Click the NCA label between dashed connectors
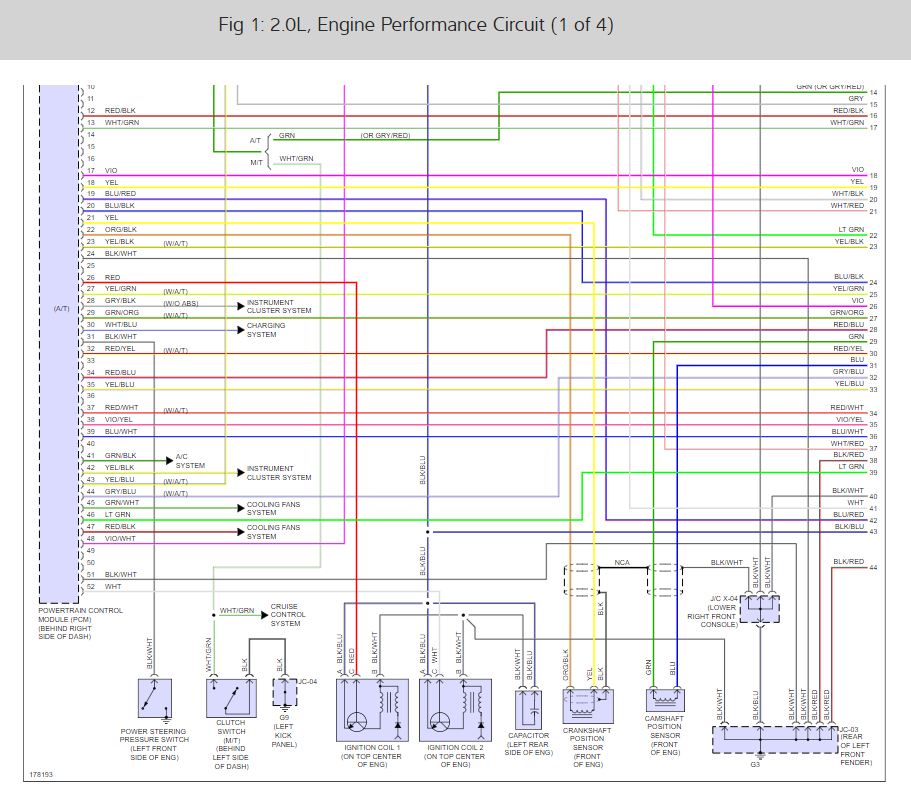The height and width of the screenshot is (798, 911). 622,562
